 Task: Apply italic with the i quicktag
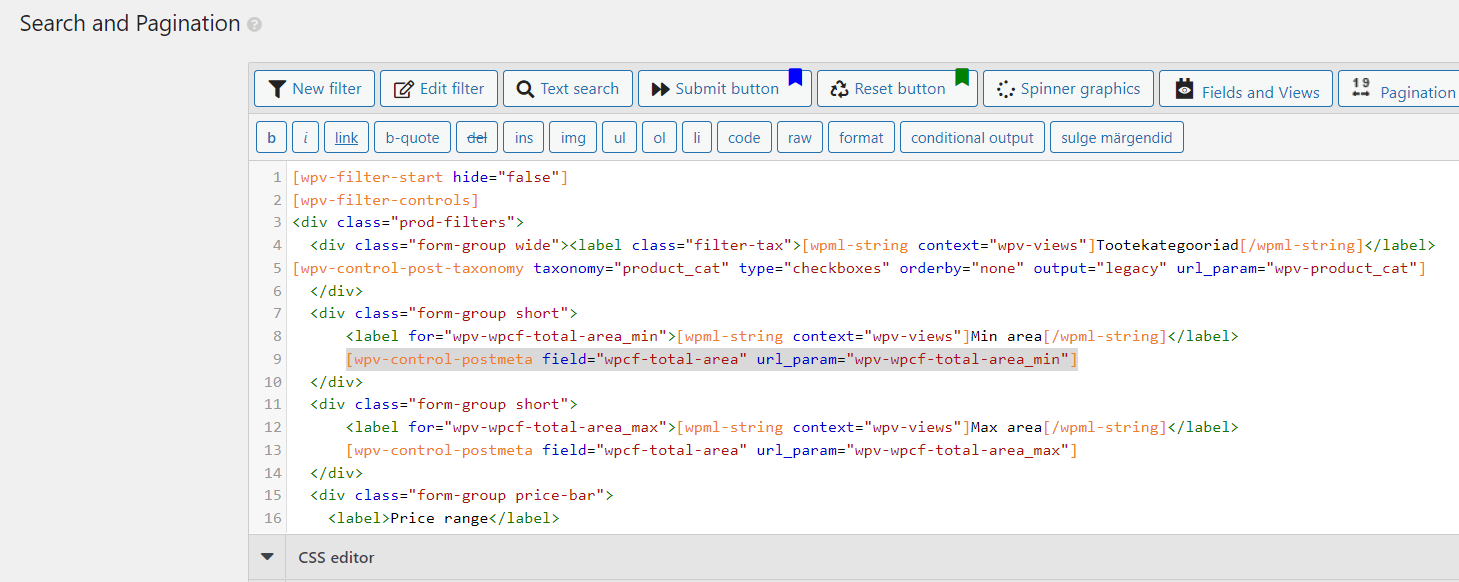pyautogui.click(x=305, y=138)
